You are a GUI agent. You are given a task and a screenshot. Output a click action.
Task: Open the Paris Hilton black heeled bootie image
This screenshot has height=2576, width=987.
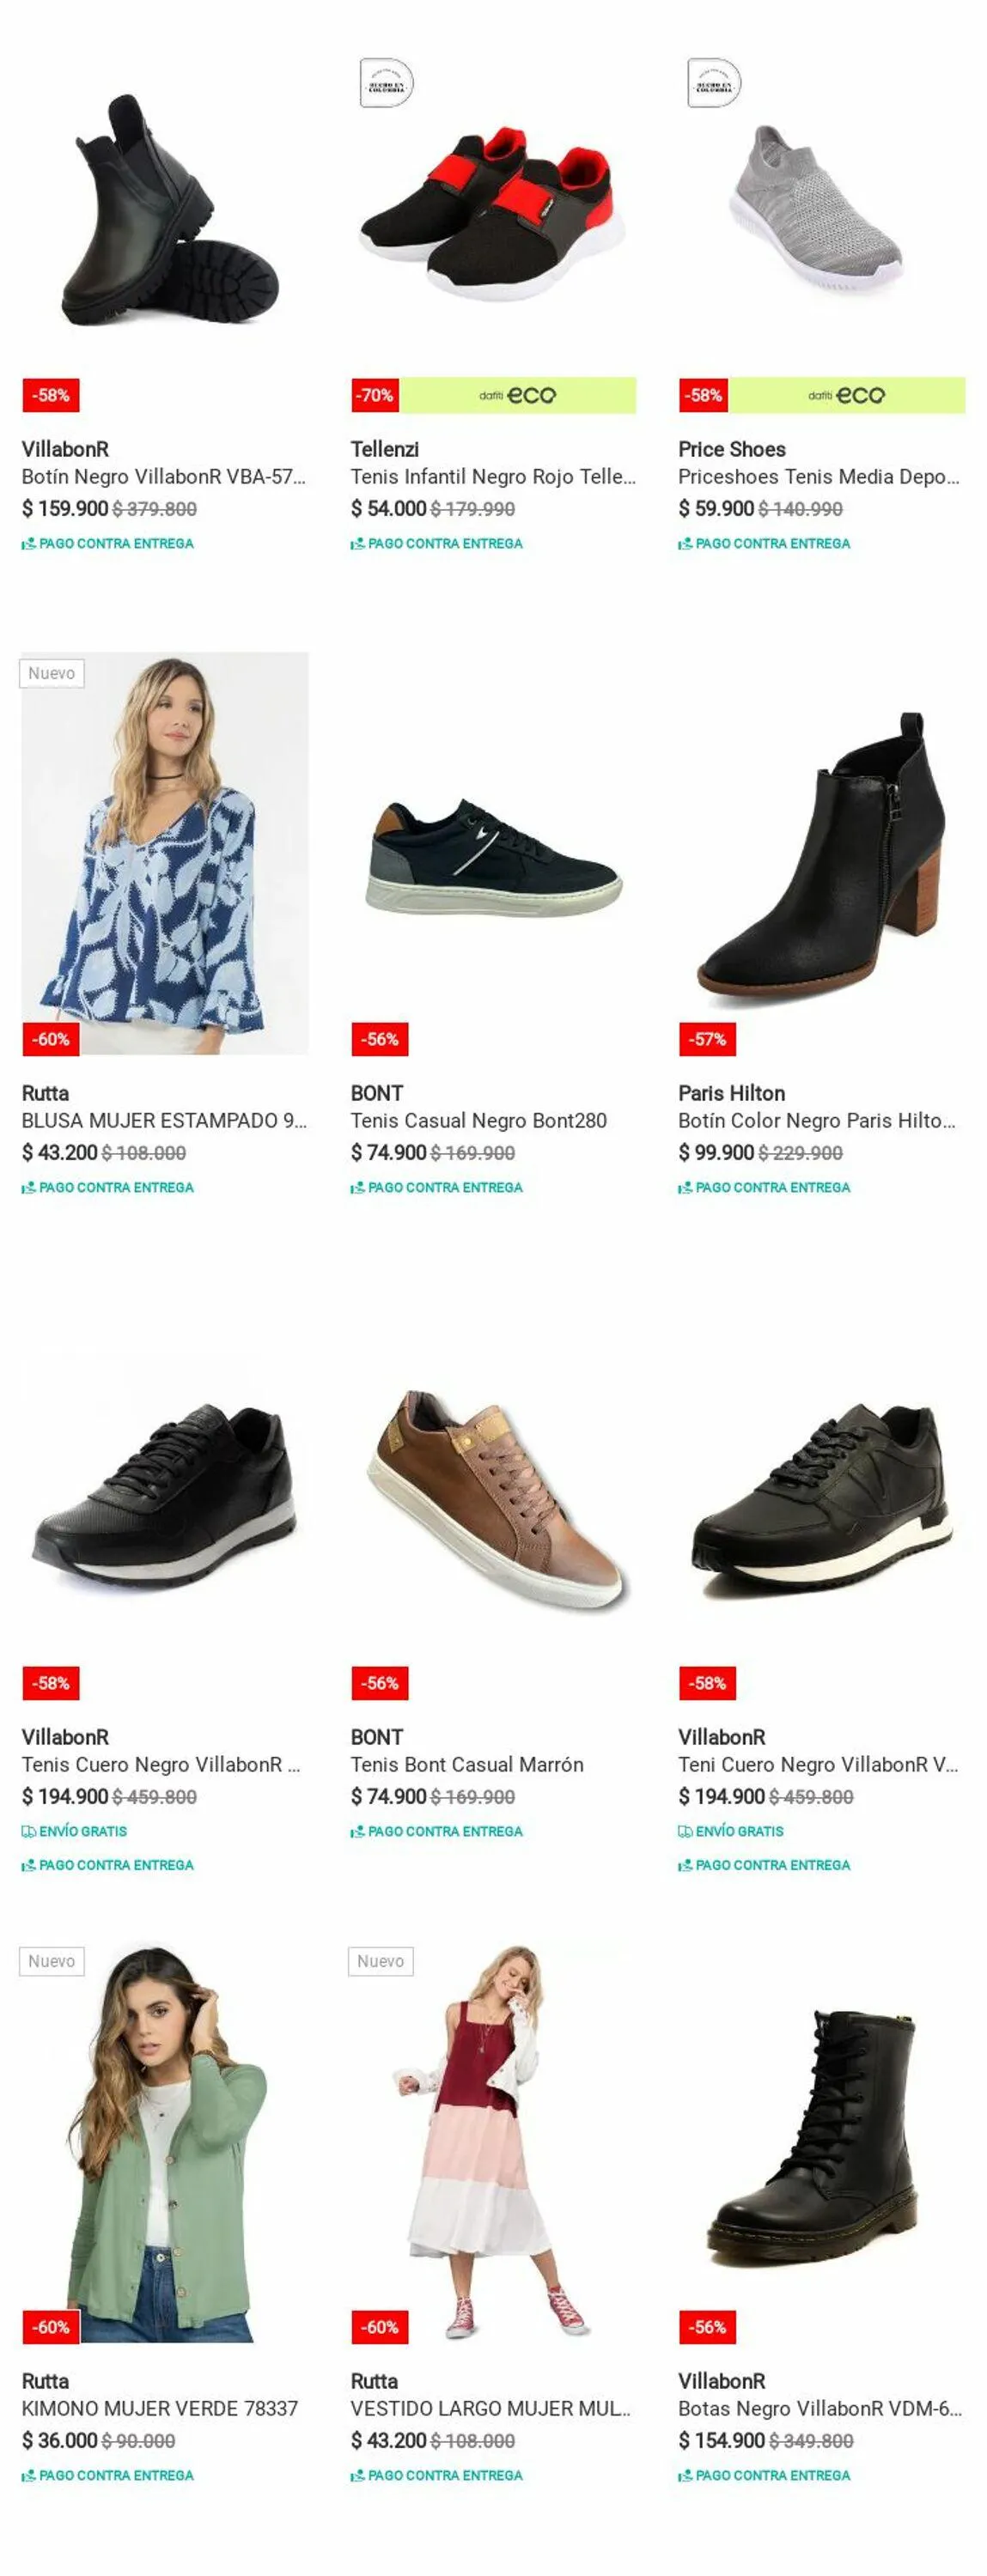pos(822,853)
